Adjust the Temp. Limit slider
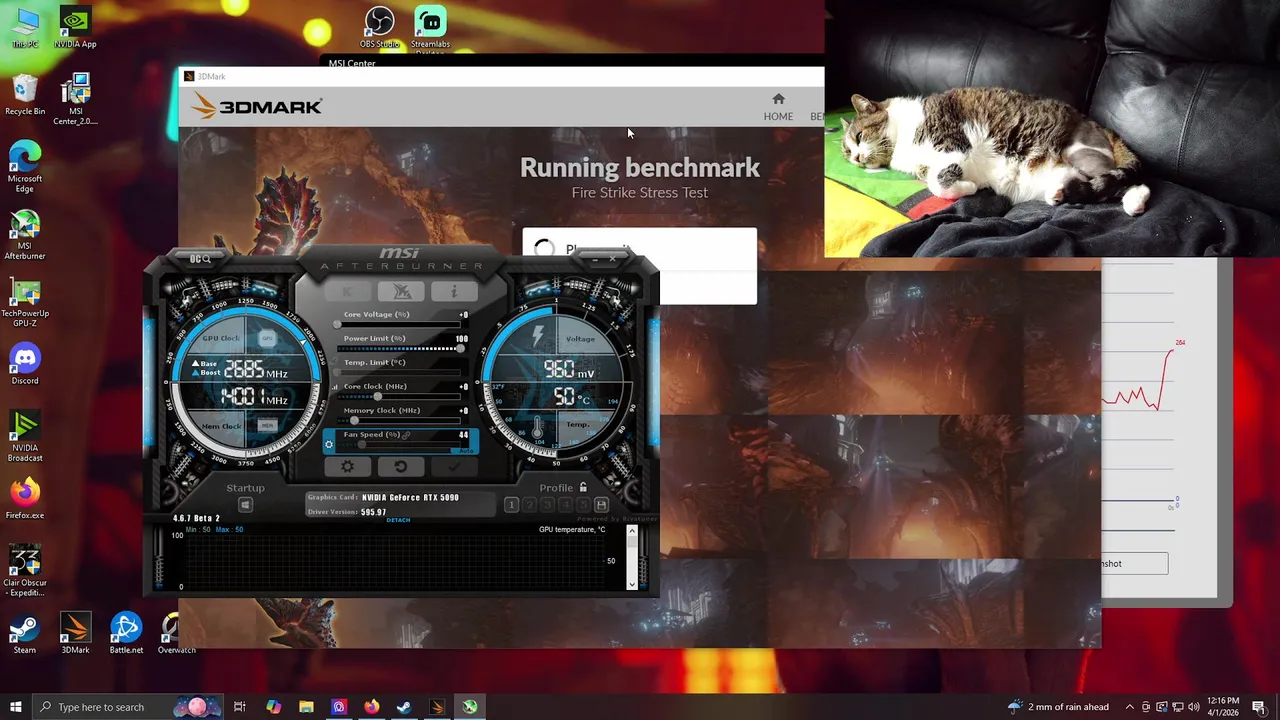 click(400, 372)
